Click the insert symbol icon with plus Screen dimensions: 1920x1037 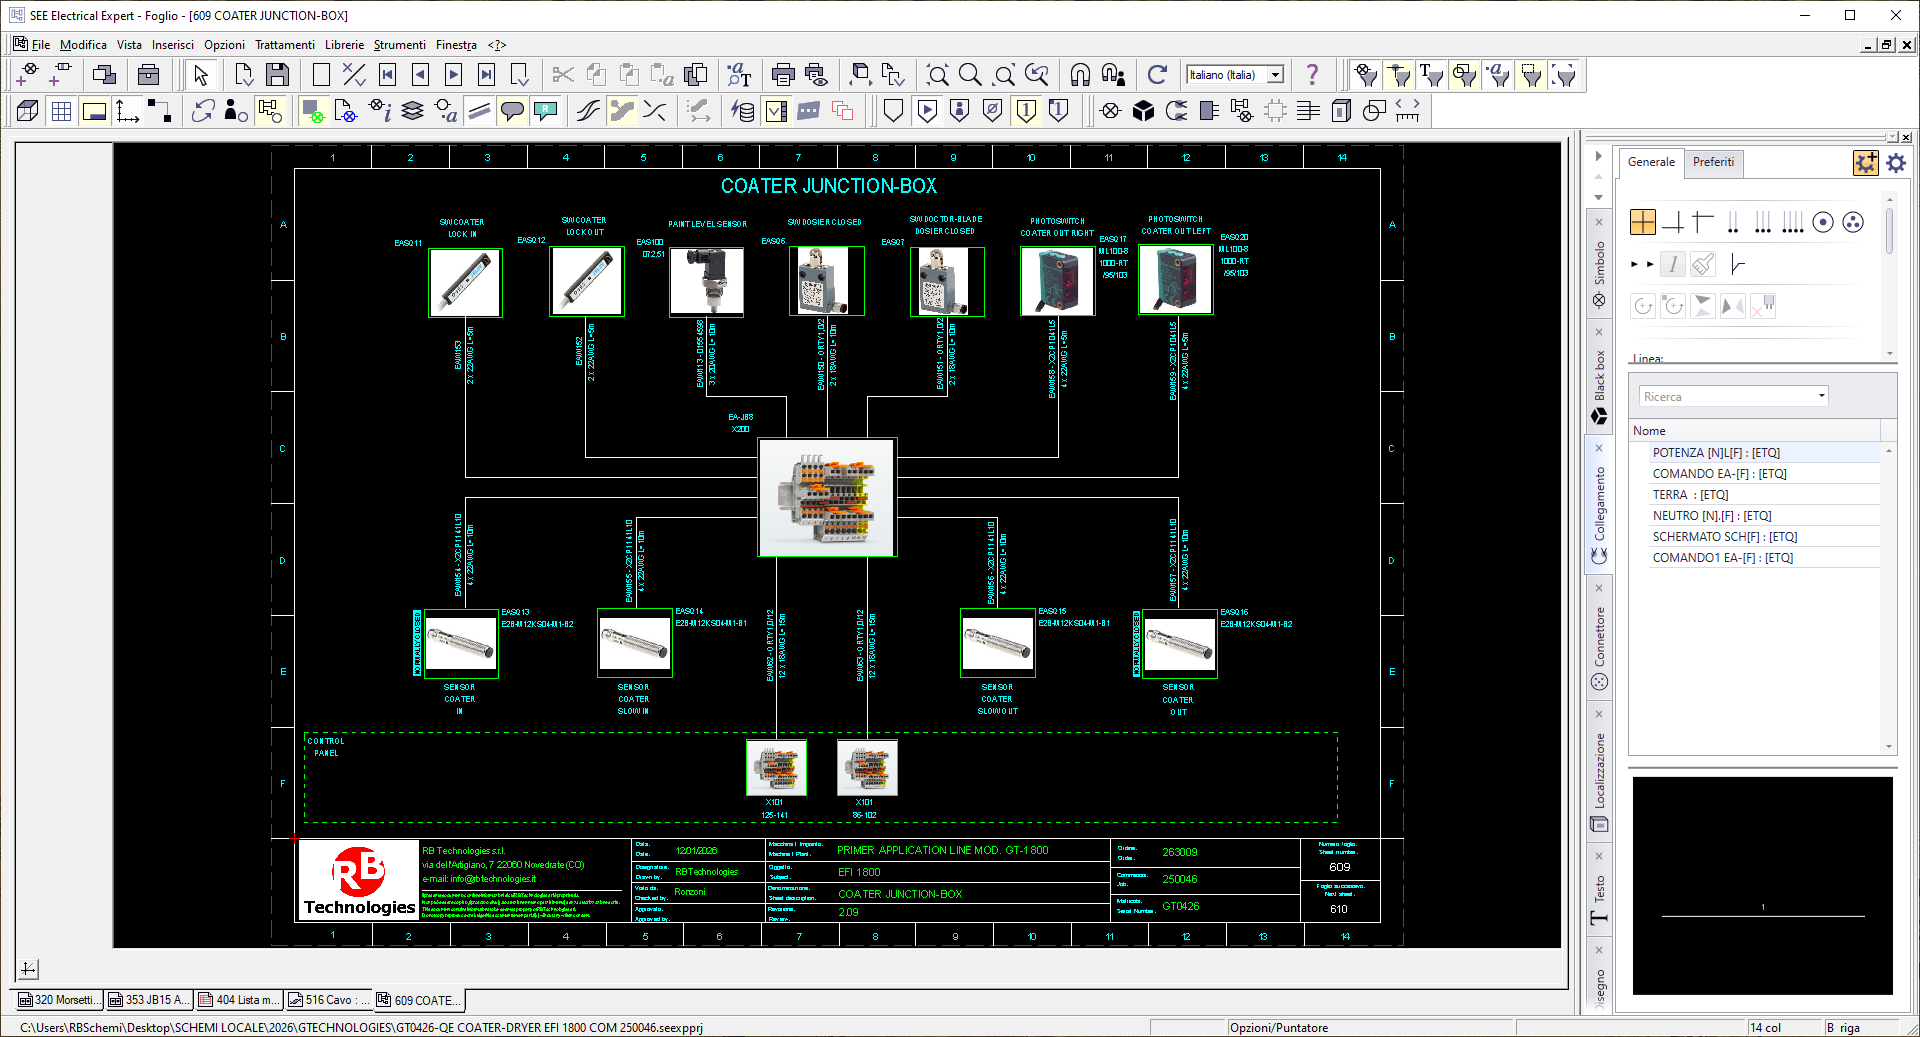[27, 75]
